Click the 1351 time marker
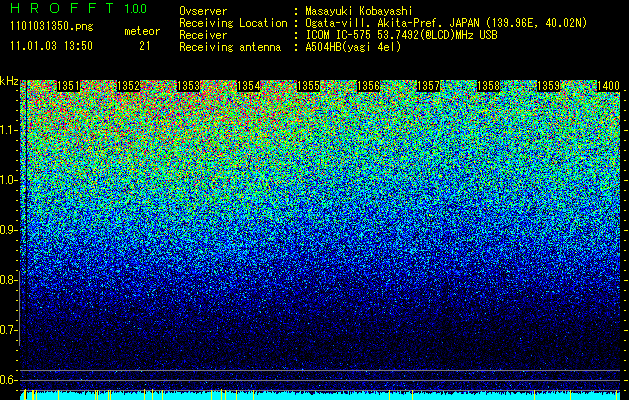This screenshot has height=400, width=629. (68, 86)
